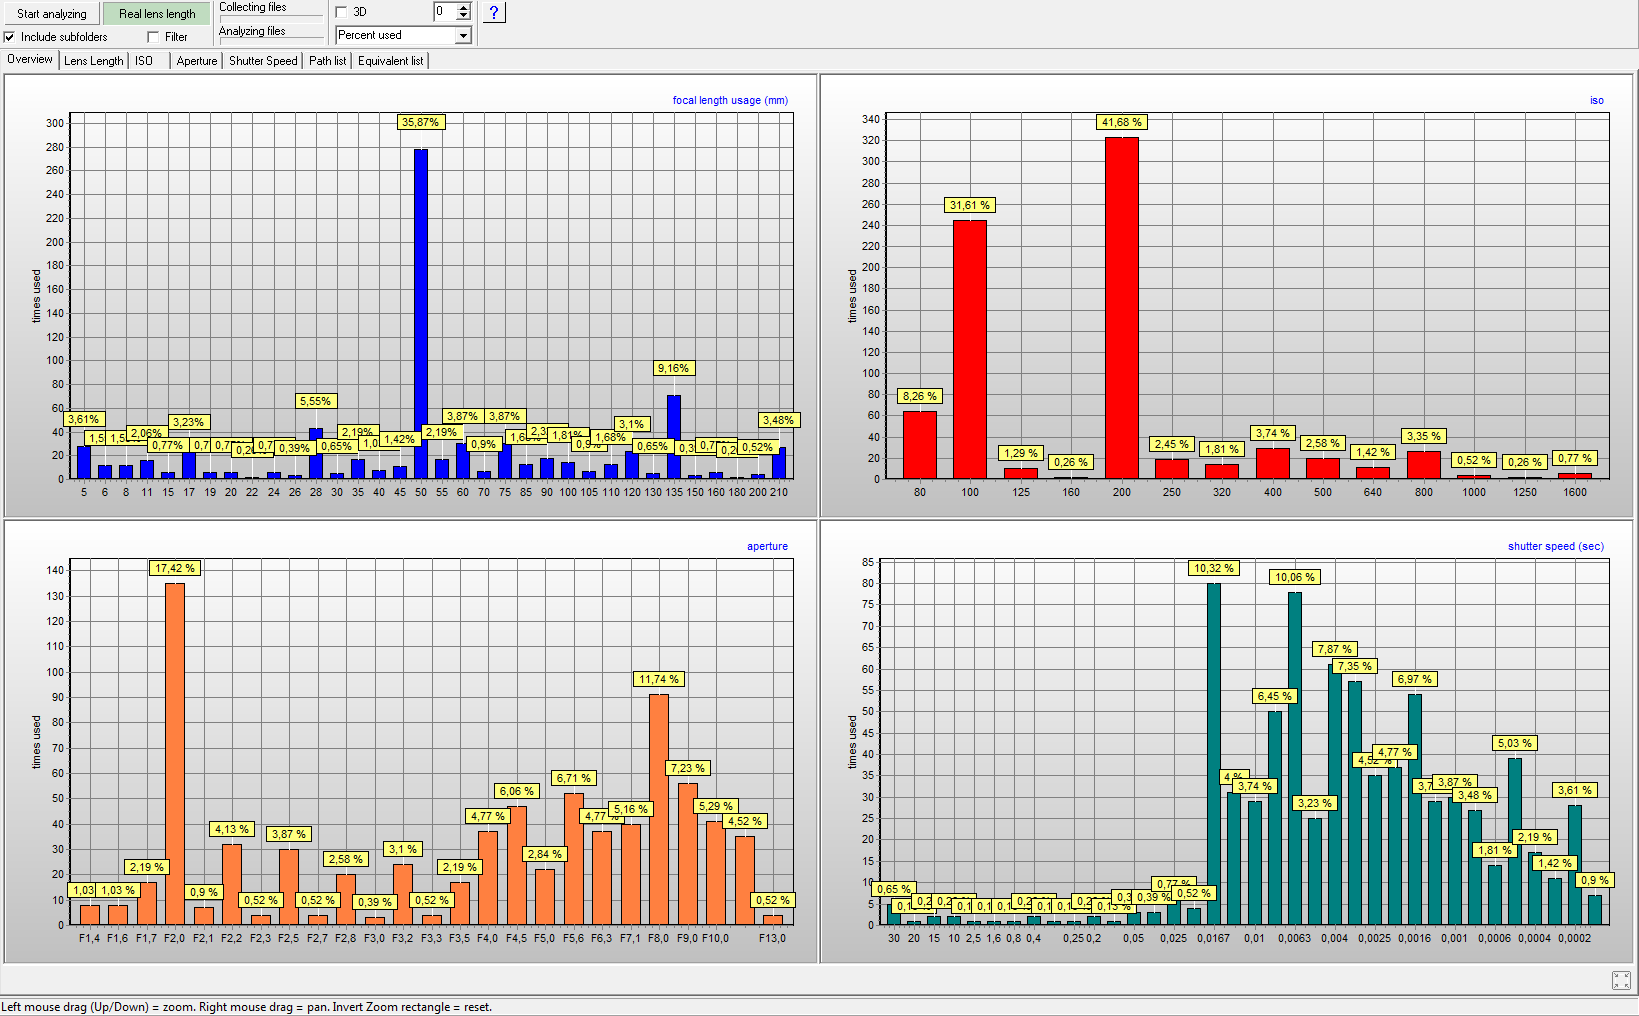Image resolution: width=1639 pixels, height=1016 pixels.
Task: Click the 50mm focal length bar
Action: pos(421,314)
